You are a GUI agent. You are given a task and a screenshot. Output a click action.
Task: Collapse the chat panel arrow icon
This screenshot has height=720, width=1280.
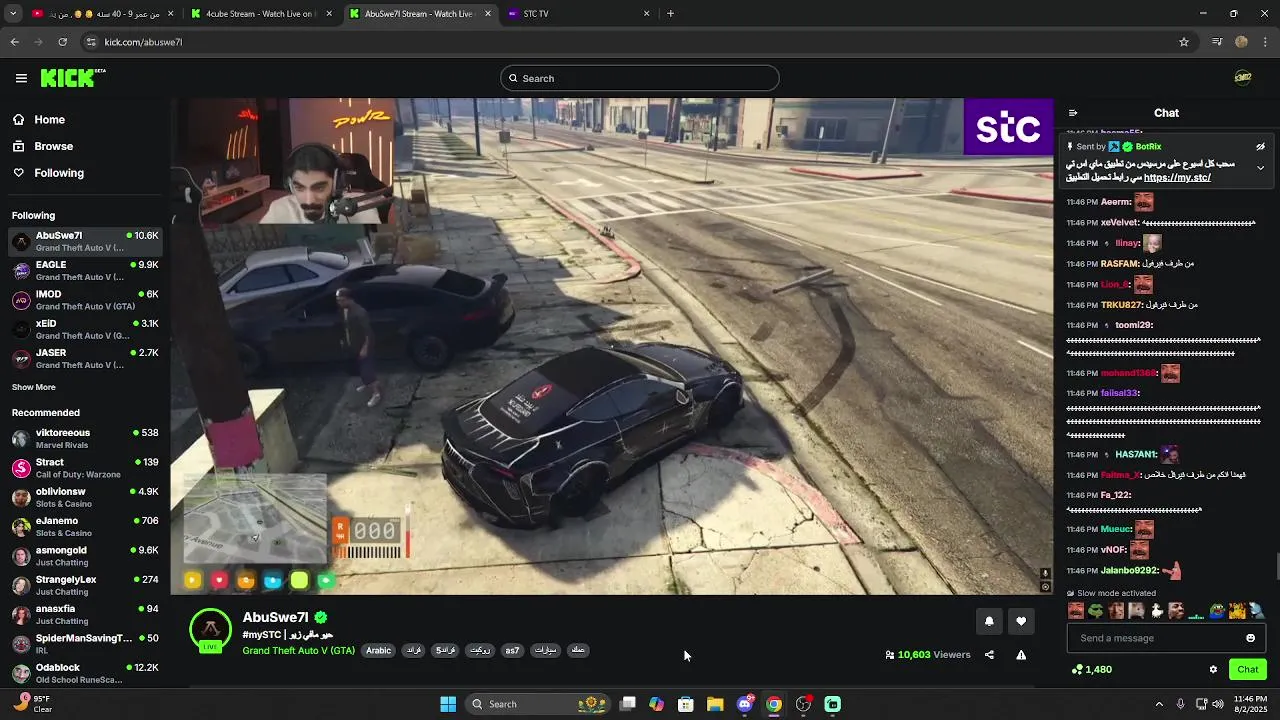(x=1073, y=113)
